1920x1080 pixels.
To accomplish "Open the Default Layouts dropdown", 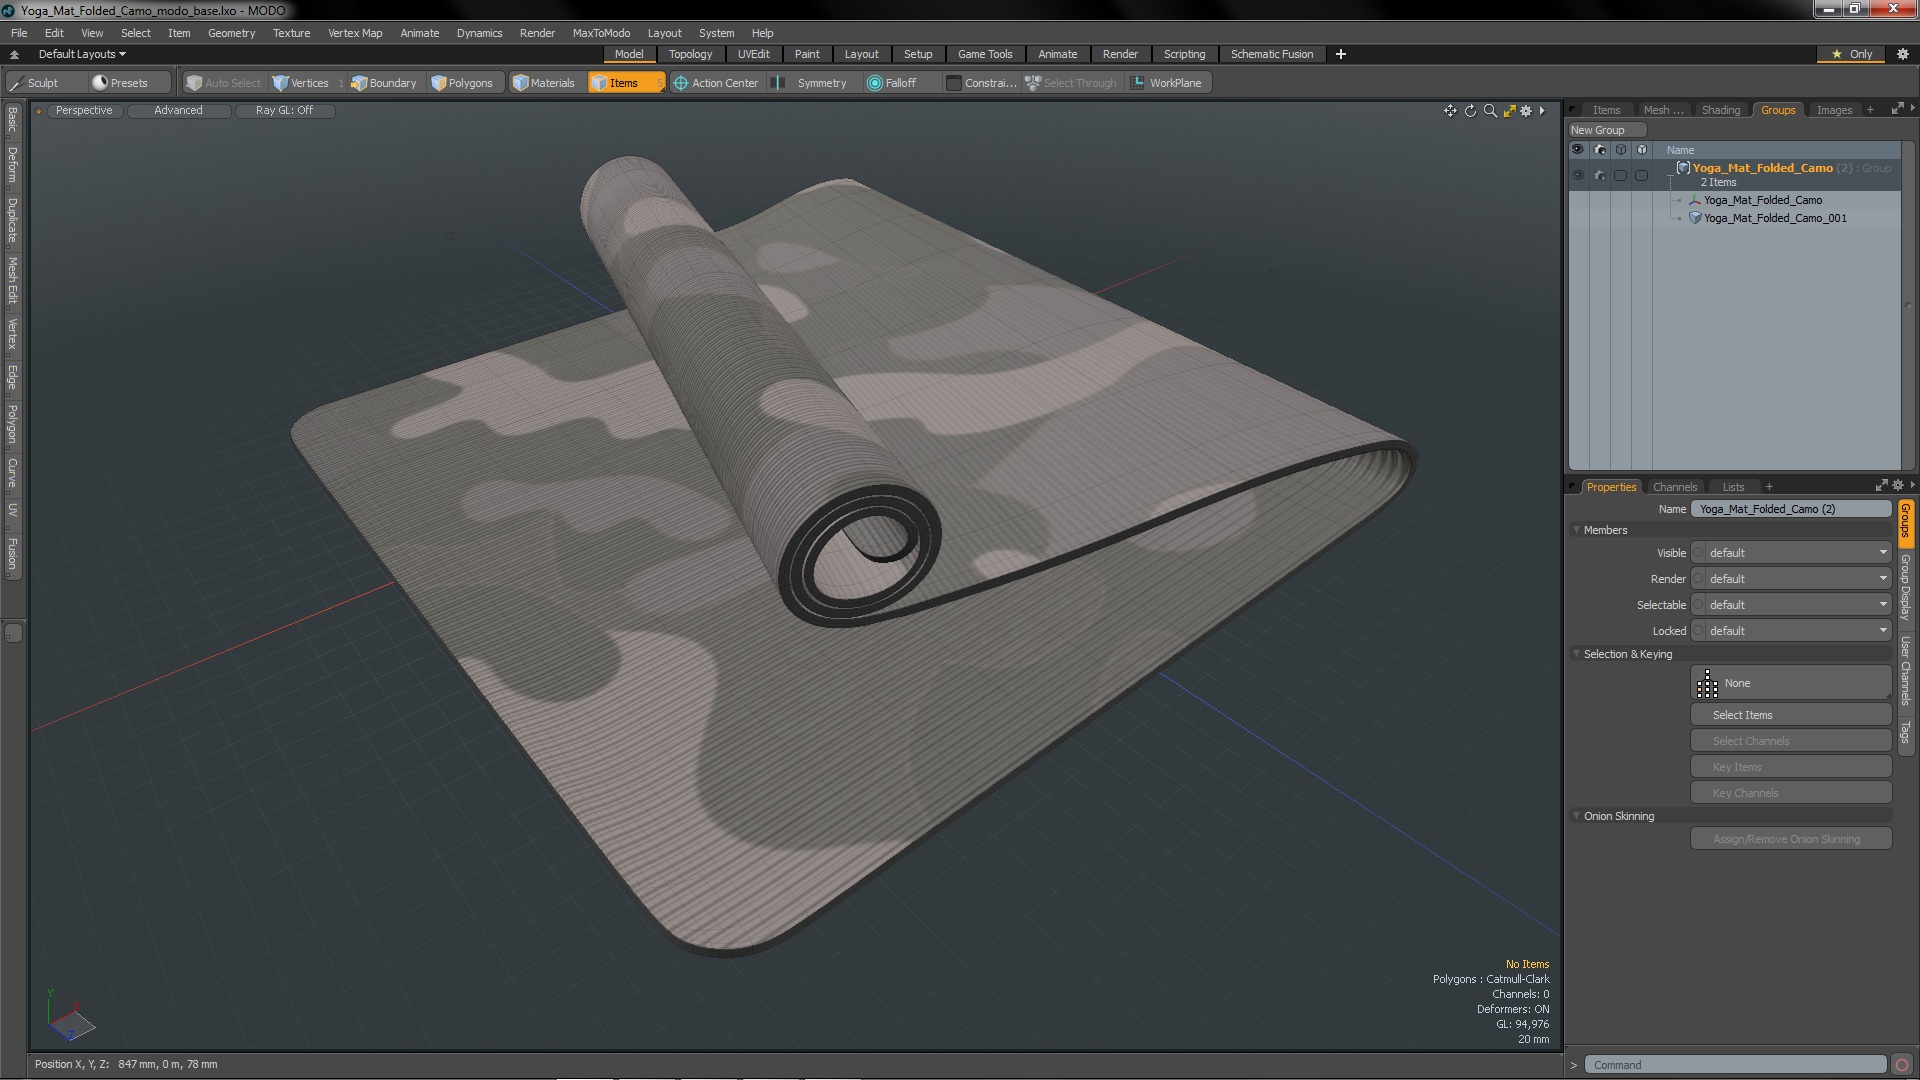I will click(x=82, y=54).
